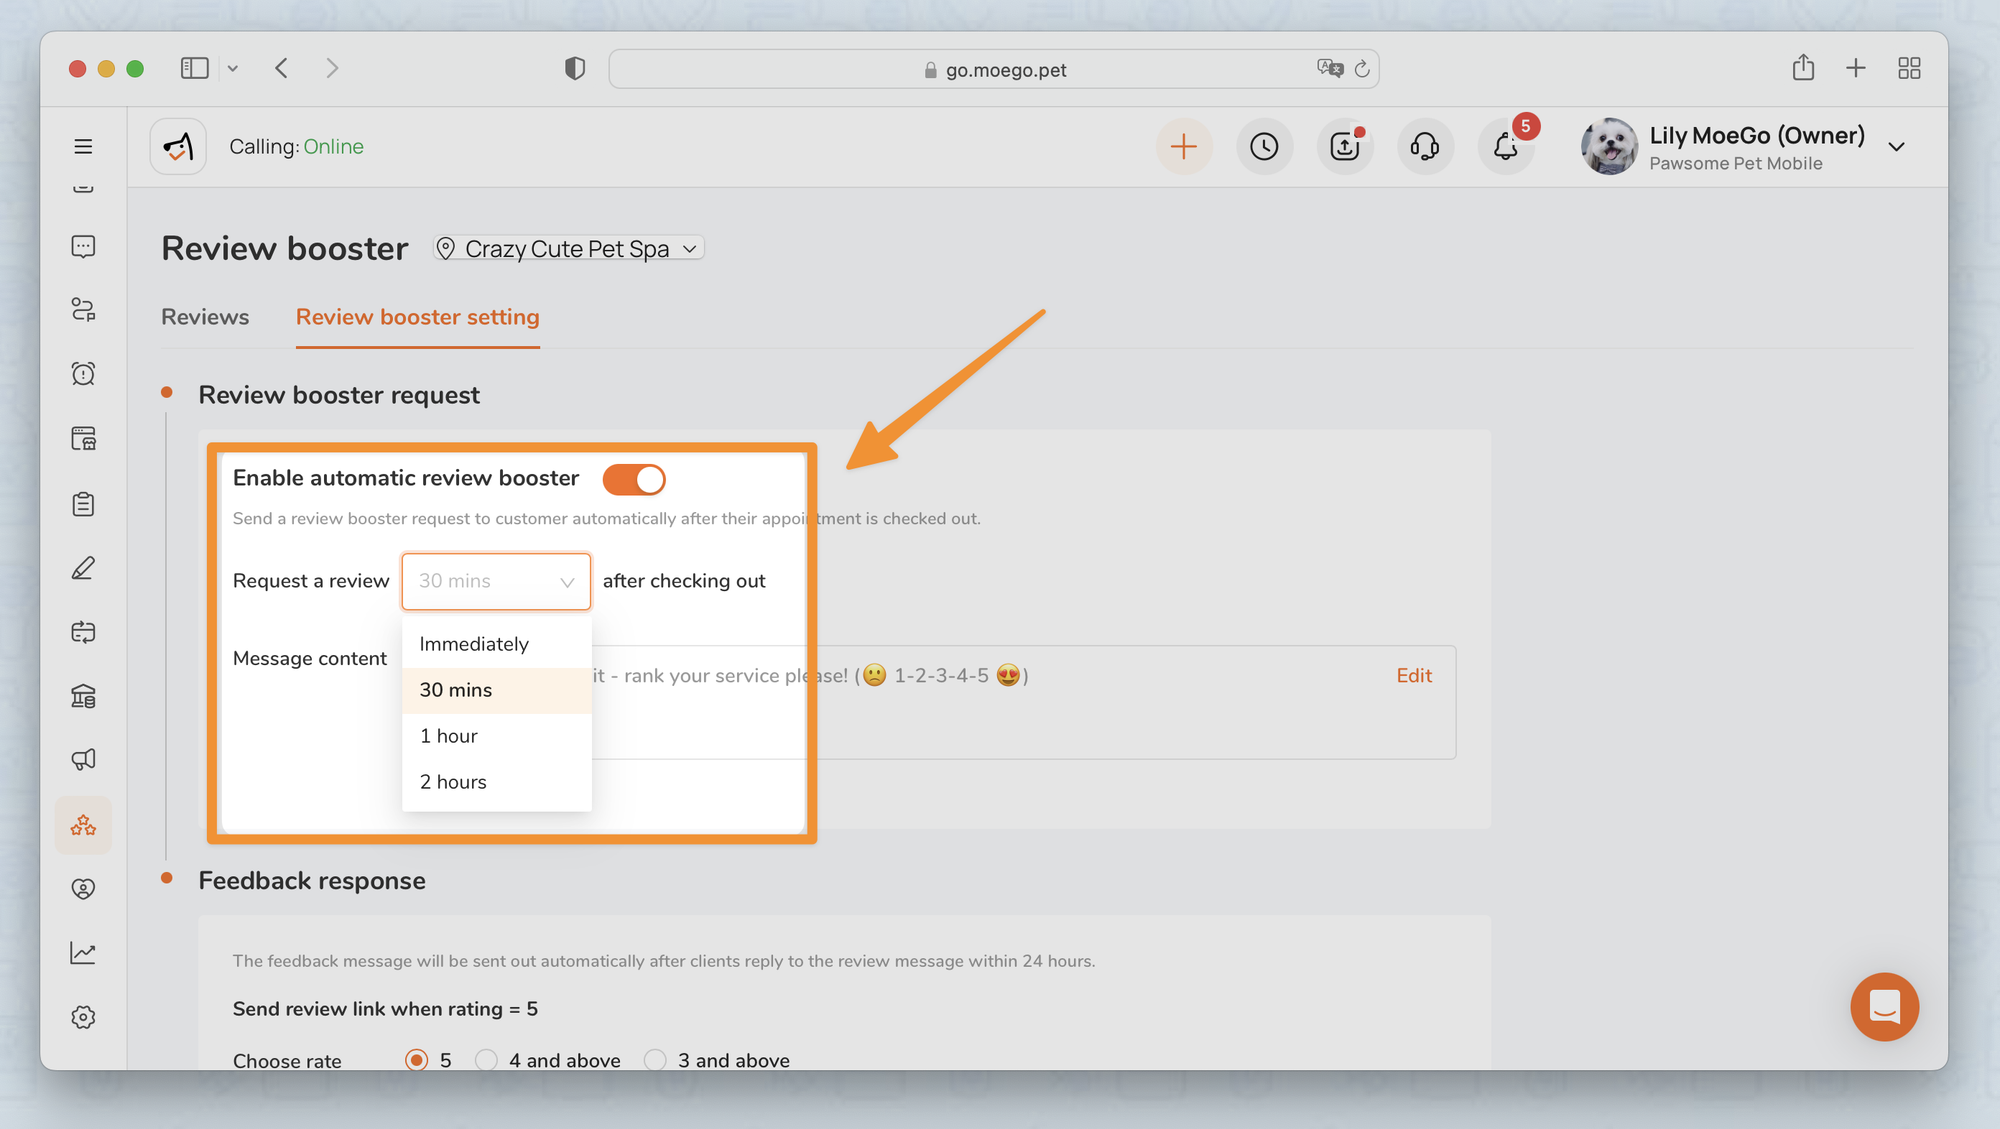The image size is (2000, 1129).
Task: Open the Safari sidebar options chevron
Action: click(x=233, y=68)
